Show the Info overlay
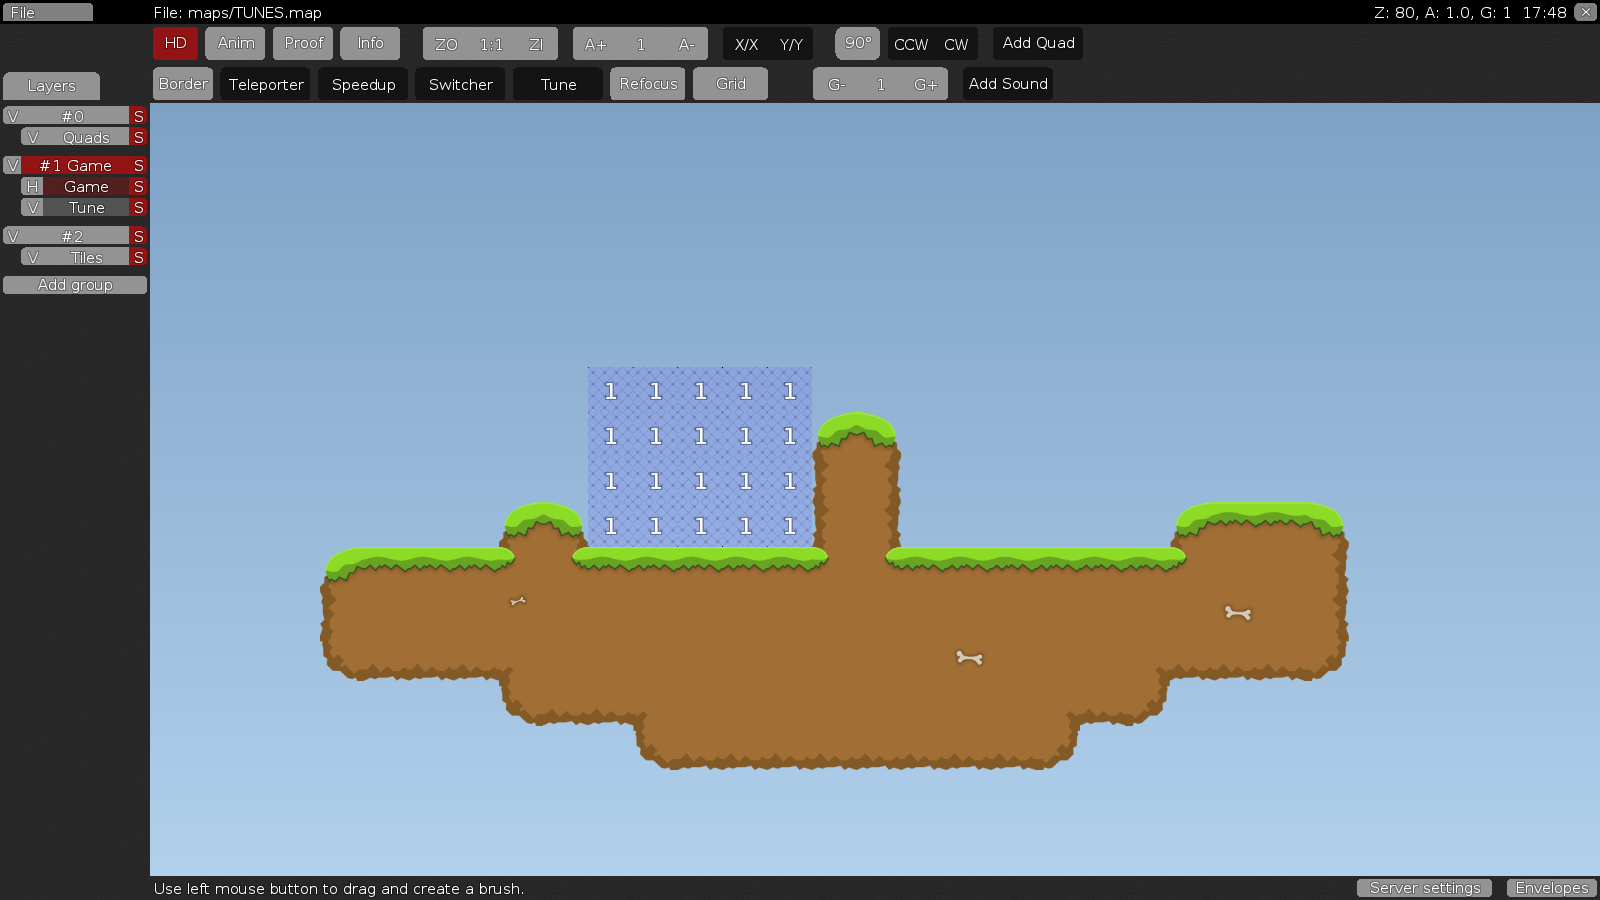This screenshot has width=1600, height=900. [370, 43]
